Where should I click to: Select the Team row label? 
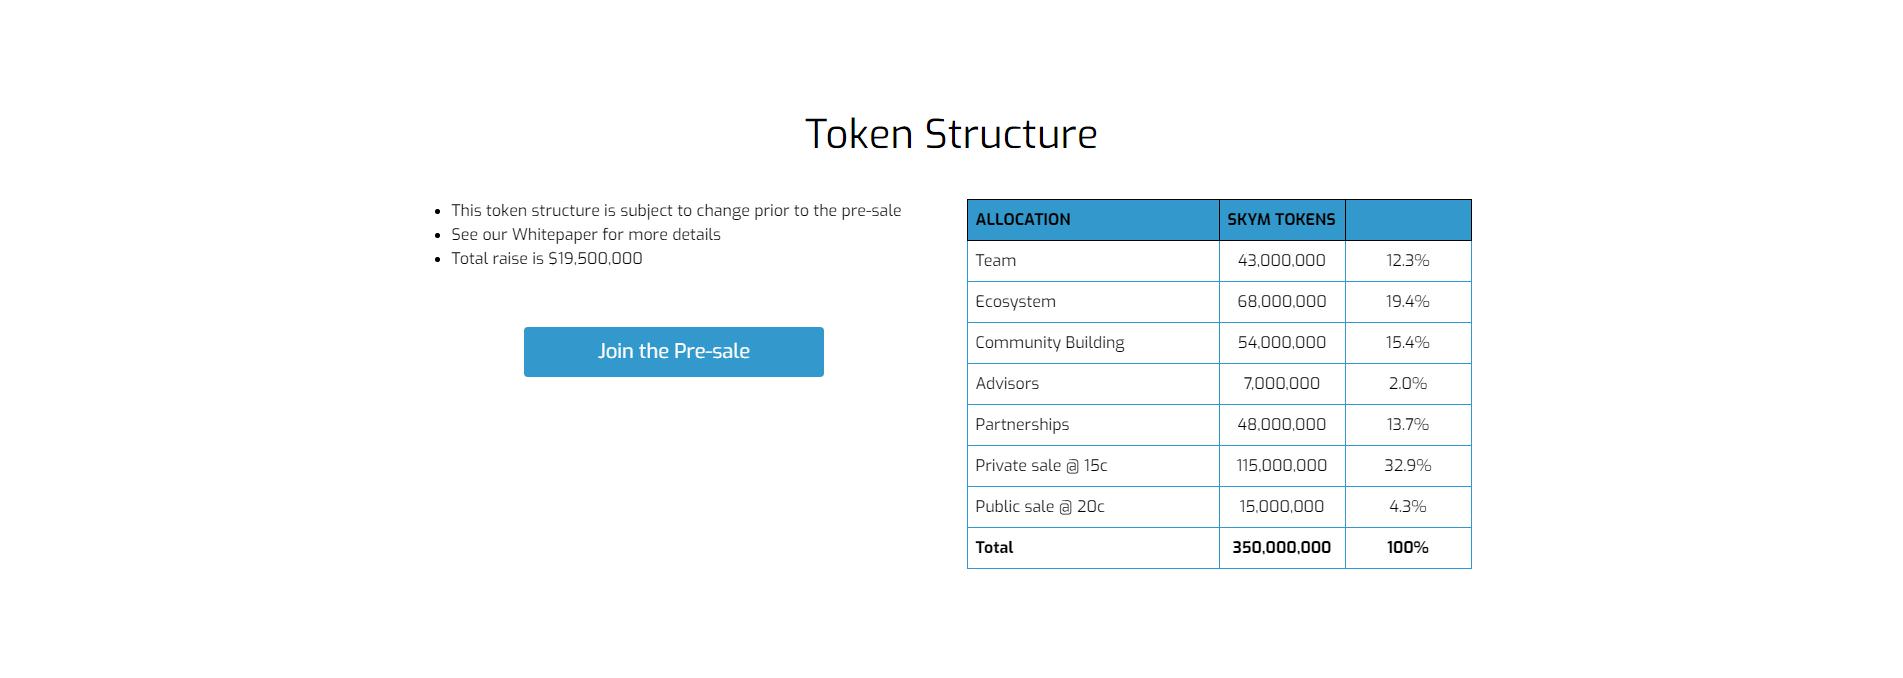coord(996,261)
